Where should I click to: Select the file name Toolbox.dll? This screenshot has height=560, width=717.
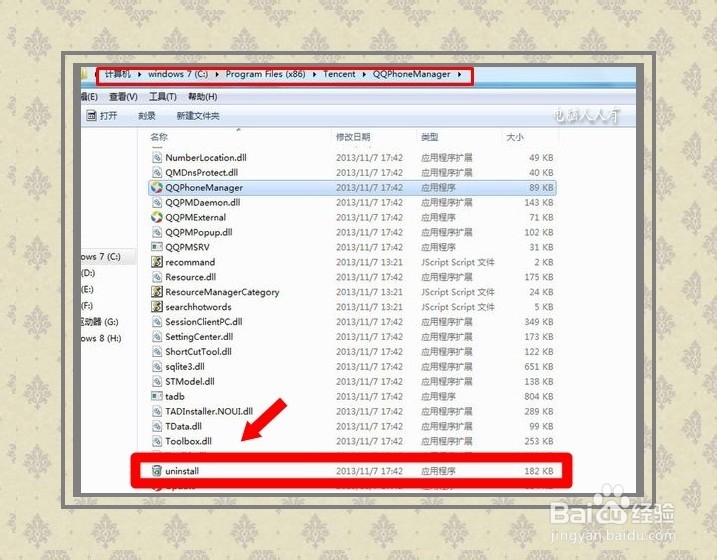pyautogui.click(x=188, y=441)
